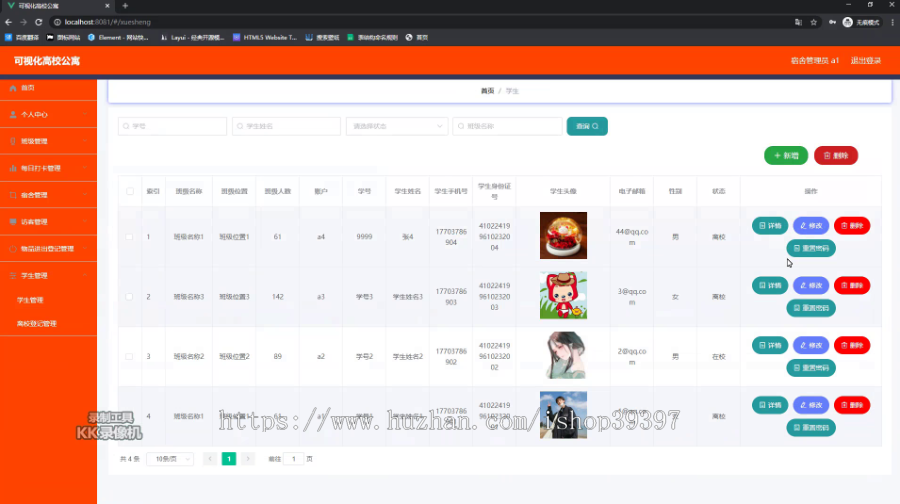
Task: Click 重置密码 for student 学生姓名2
Action: tap(811, 367)
